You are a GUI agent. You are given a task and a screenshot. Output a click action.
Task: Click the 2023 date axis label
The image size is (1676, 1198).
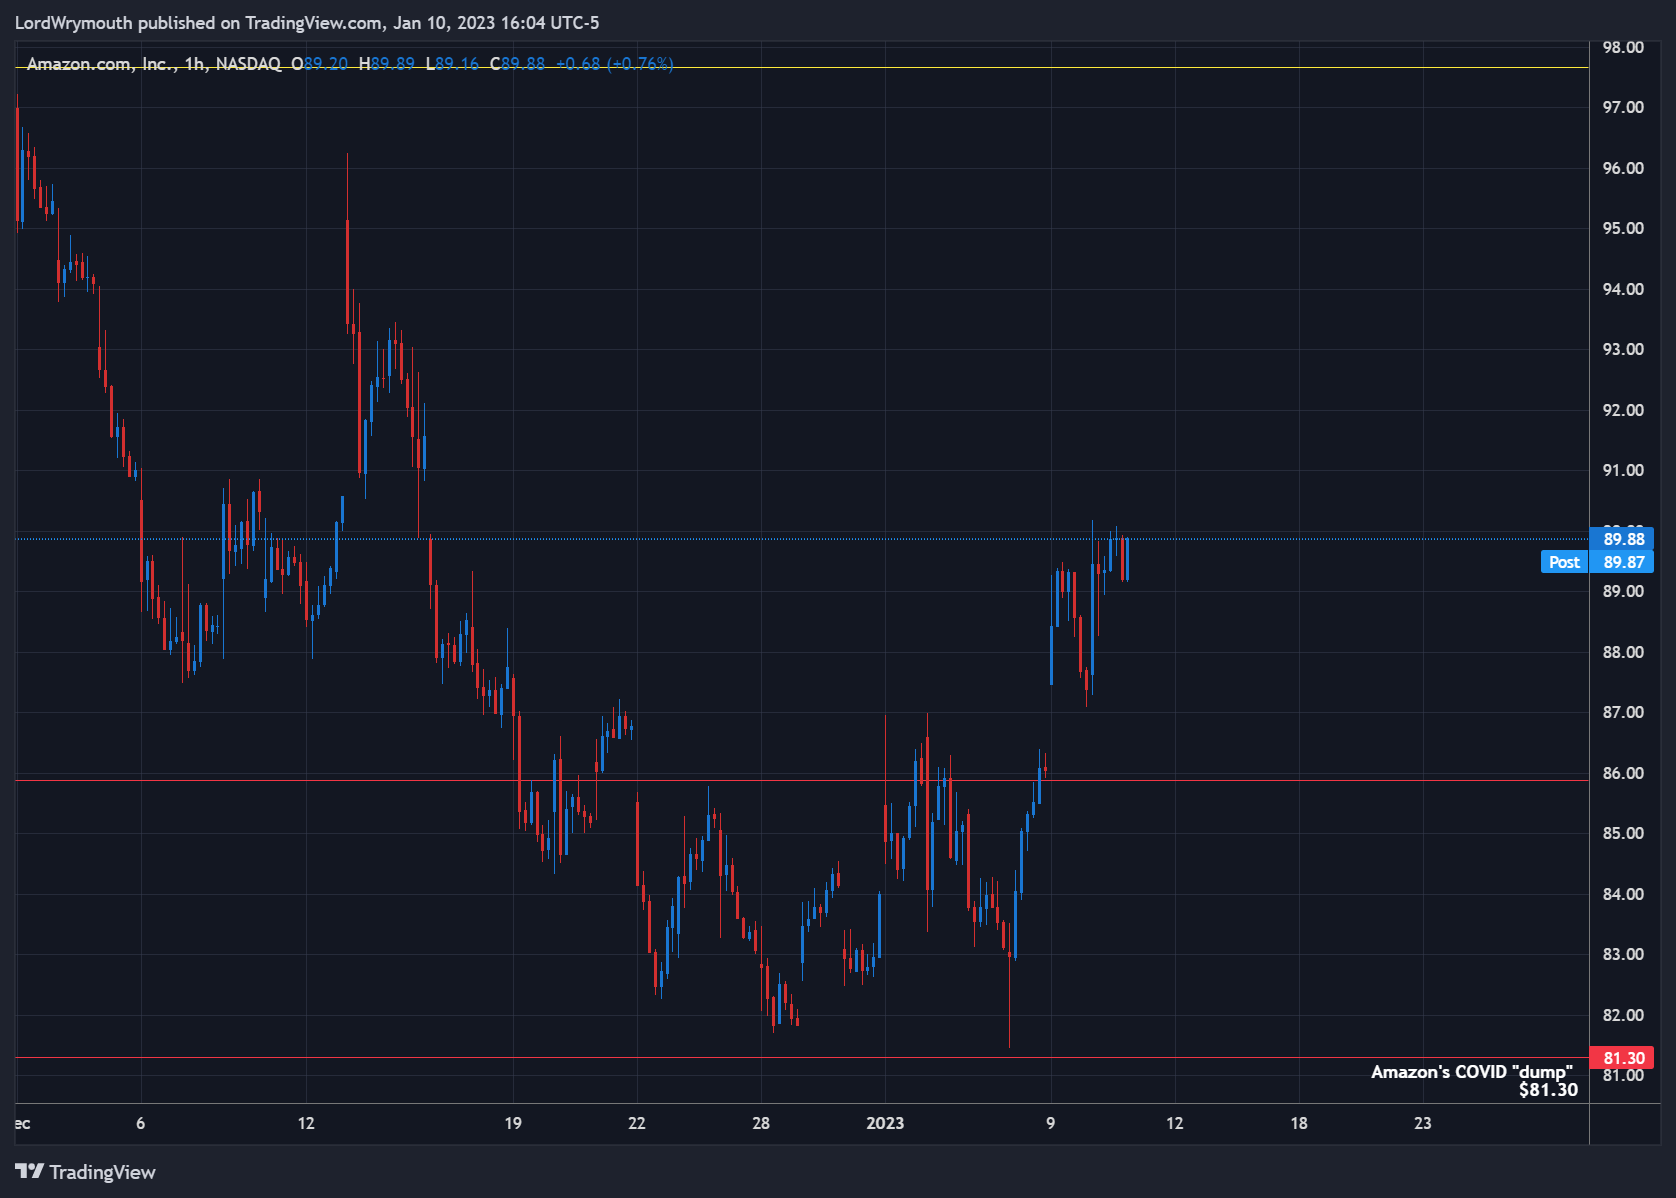click(x=885, y=1123)
